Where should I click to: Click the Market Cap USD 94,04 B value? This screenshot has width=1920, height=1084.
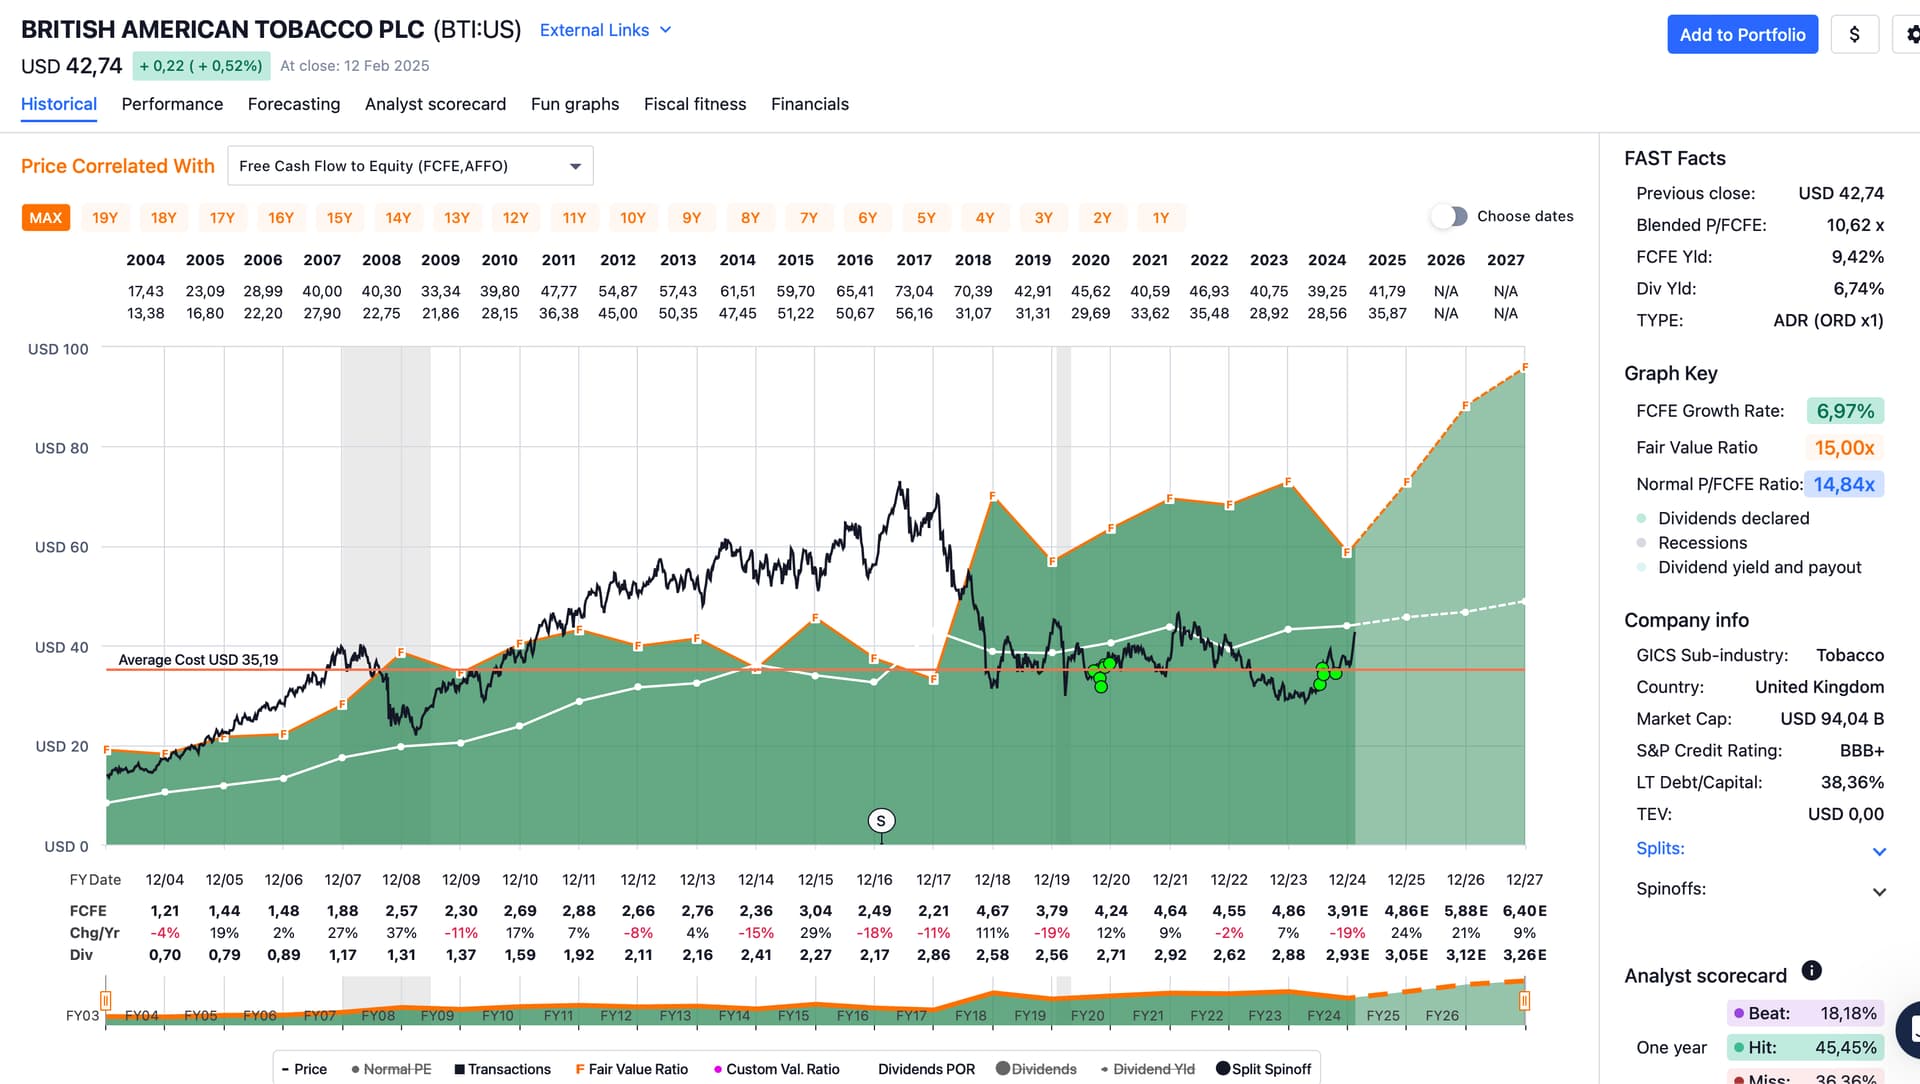[1832, 719]
